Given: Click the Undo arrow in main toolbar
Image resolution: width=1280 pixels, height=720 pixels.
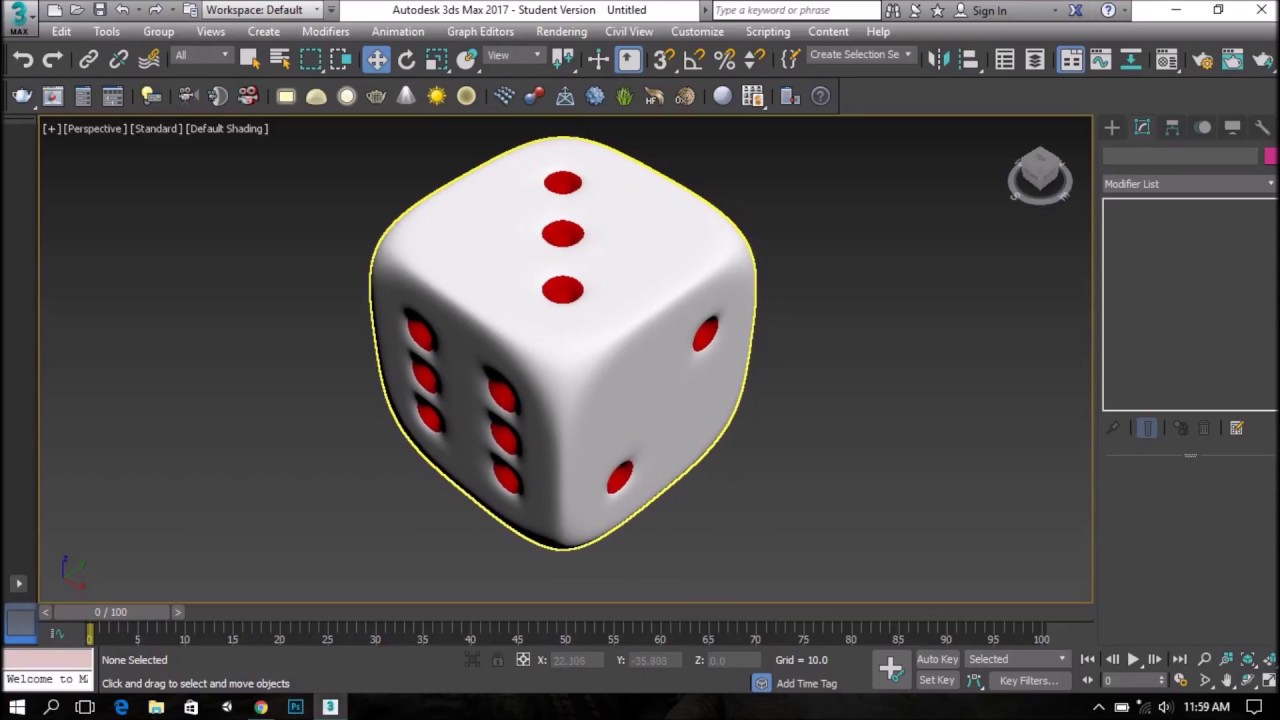Looking at the screenshot, I should coord(23,60).
